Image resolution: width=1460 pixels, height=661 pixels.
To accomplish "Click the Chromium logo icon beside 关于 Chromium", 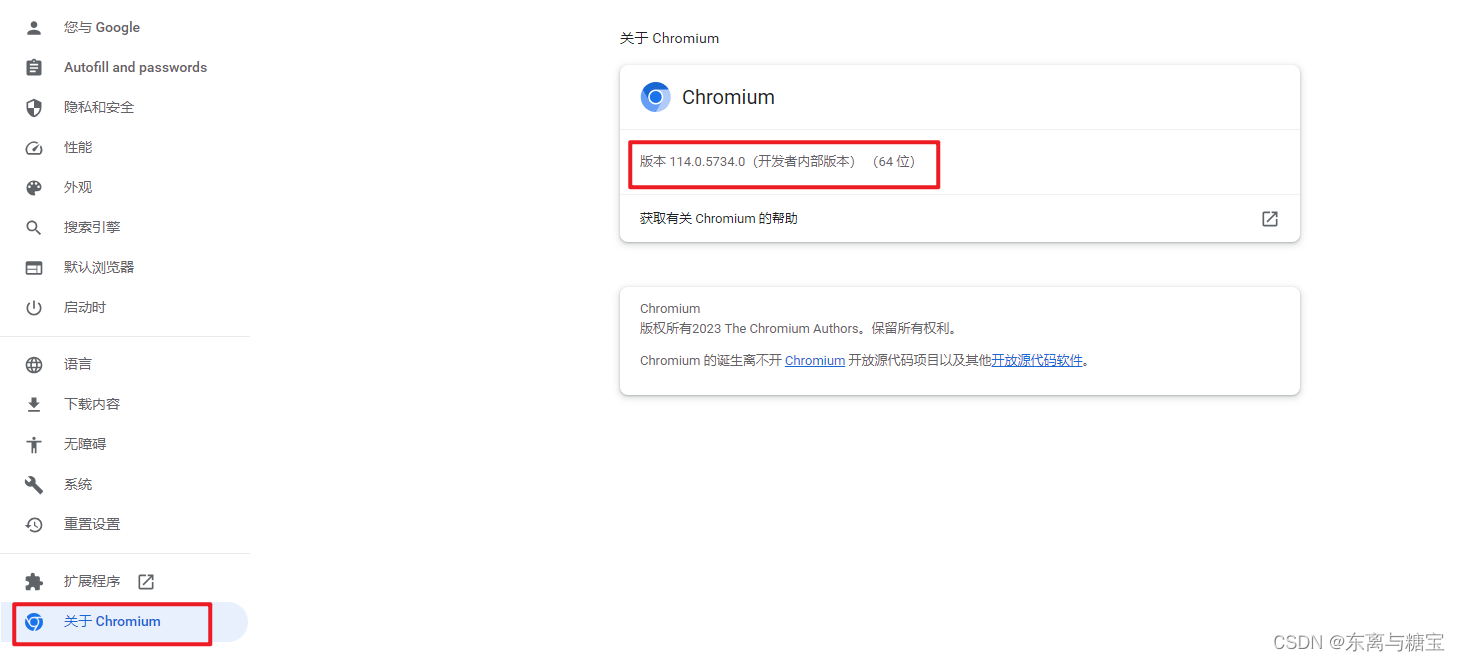I will (x=34, y=621).
